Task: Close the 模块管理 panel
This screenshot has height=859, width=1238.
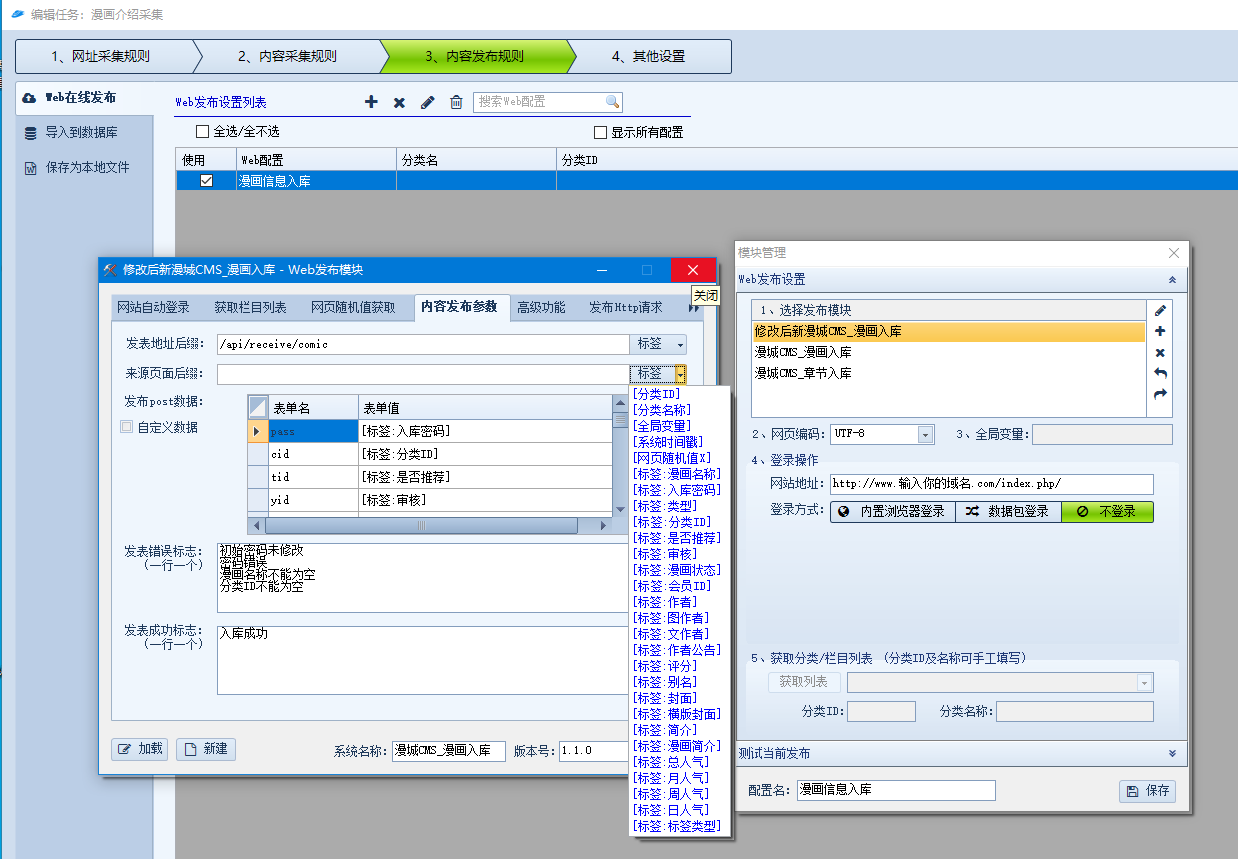Action: 1174,254
